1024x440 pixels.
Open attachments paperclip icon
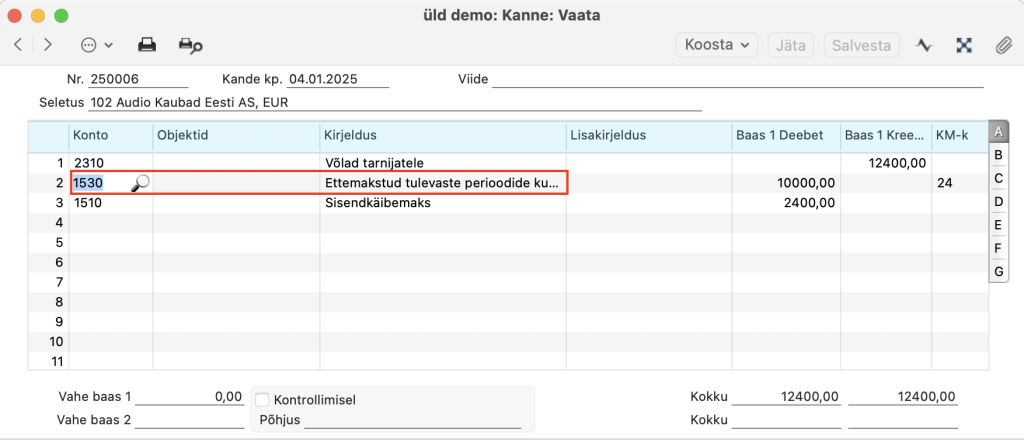pyautogui.click(x=1002, y=45)
